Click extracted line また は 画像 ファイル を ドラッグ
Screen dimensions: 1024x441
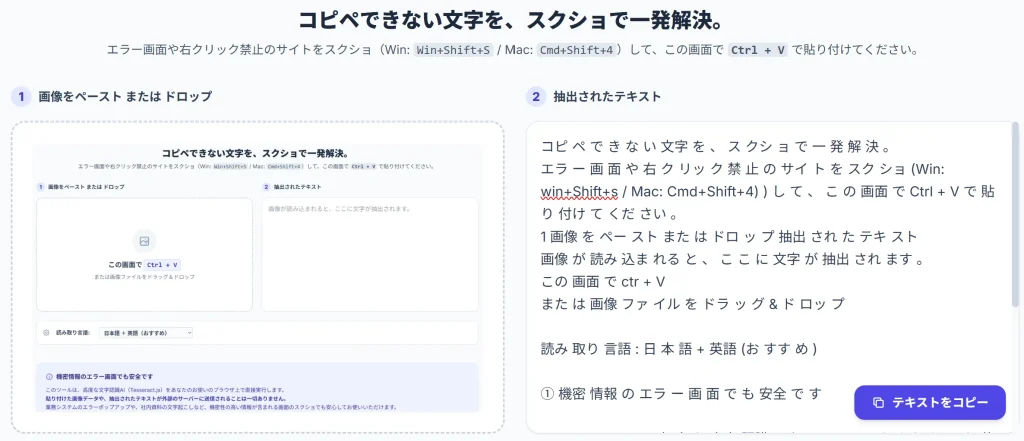click(x=694, y=304)
